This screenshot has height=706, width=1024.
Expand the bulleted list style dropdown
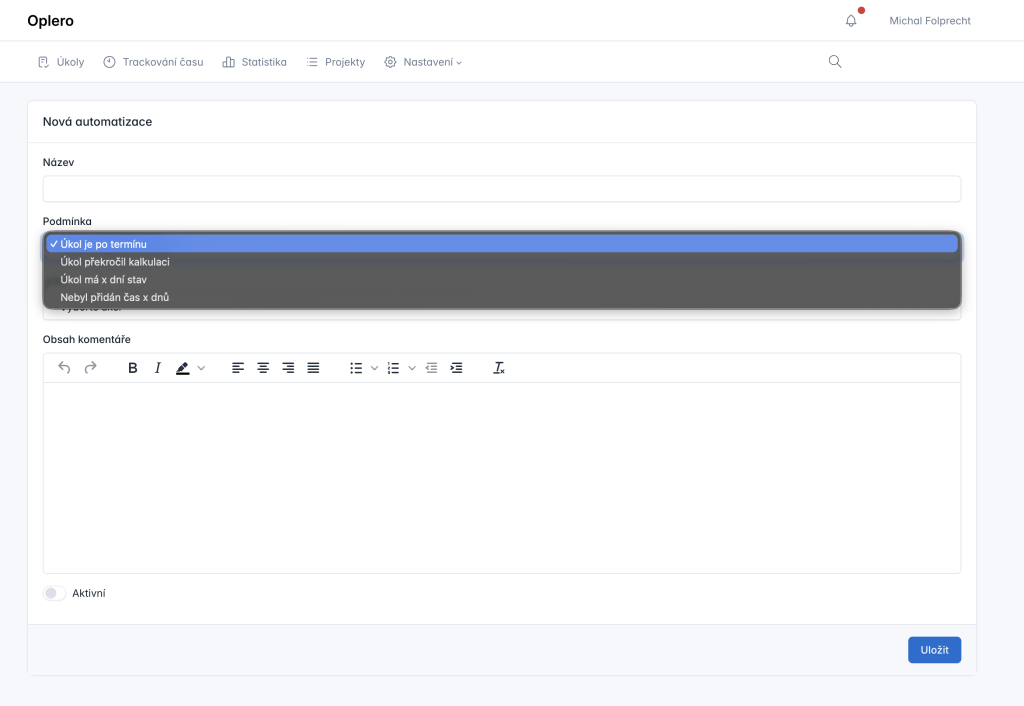coord(374,368)
